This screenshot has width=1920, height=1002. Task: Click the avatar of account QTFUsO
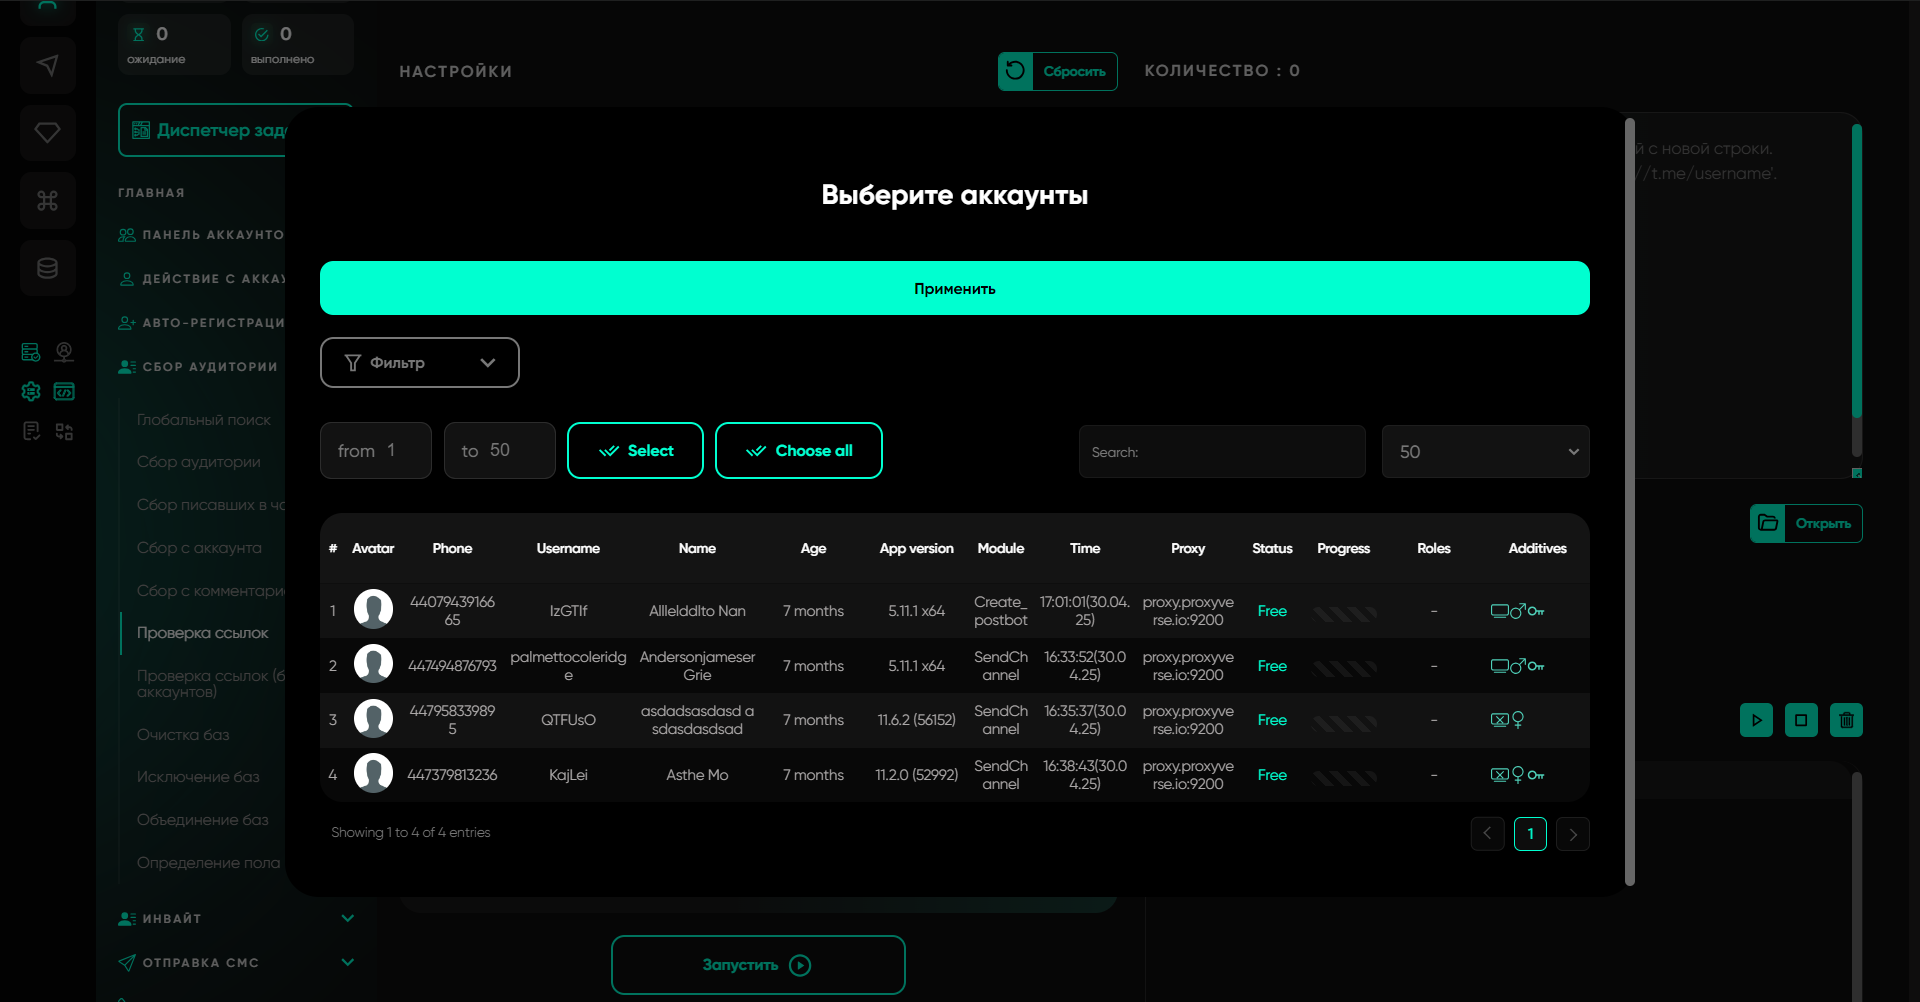(373, 720)
